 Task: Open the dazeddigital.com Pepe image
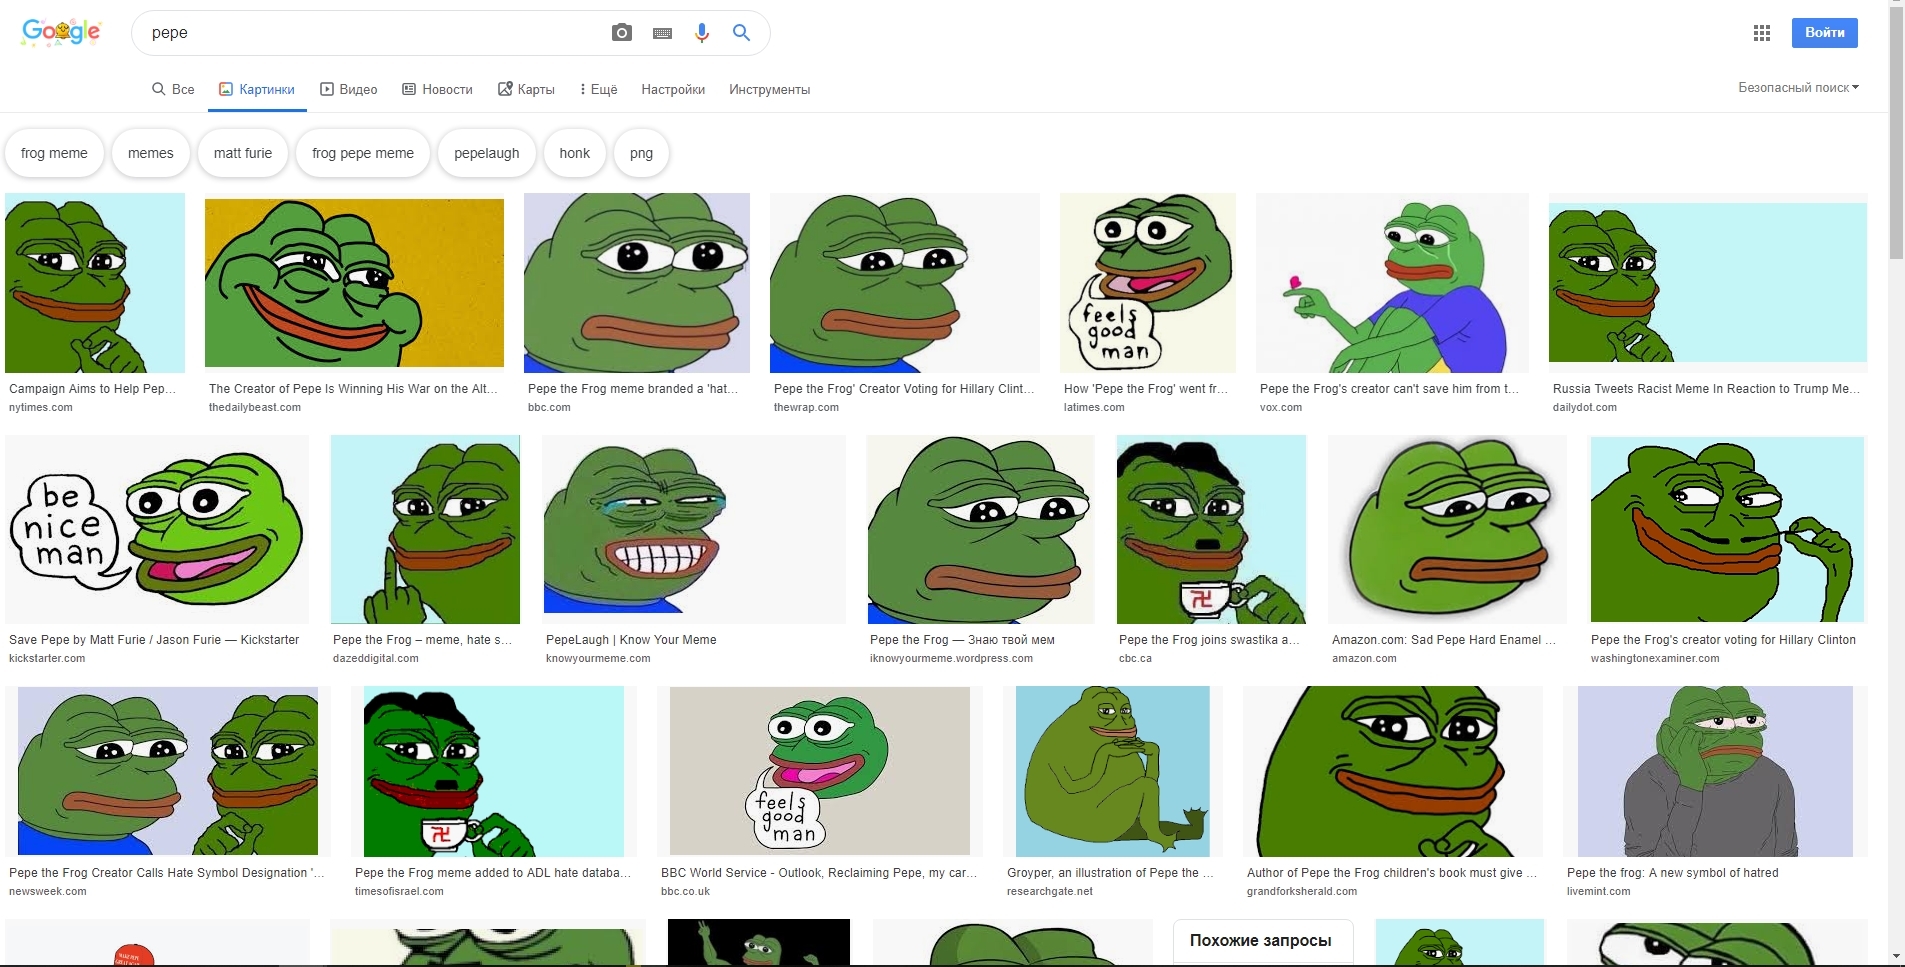tap(425, 530)
